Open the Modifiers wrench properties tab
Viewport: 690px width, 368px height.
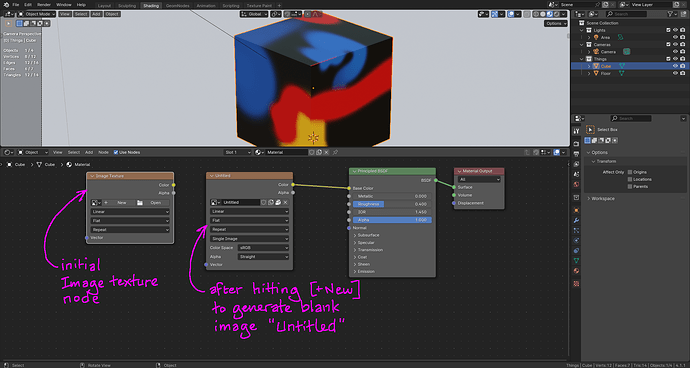click(576, 221)
